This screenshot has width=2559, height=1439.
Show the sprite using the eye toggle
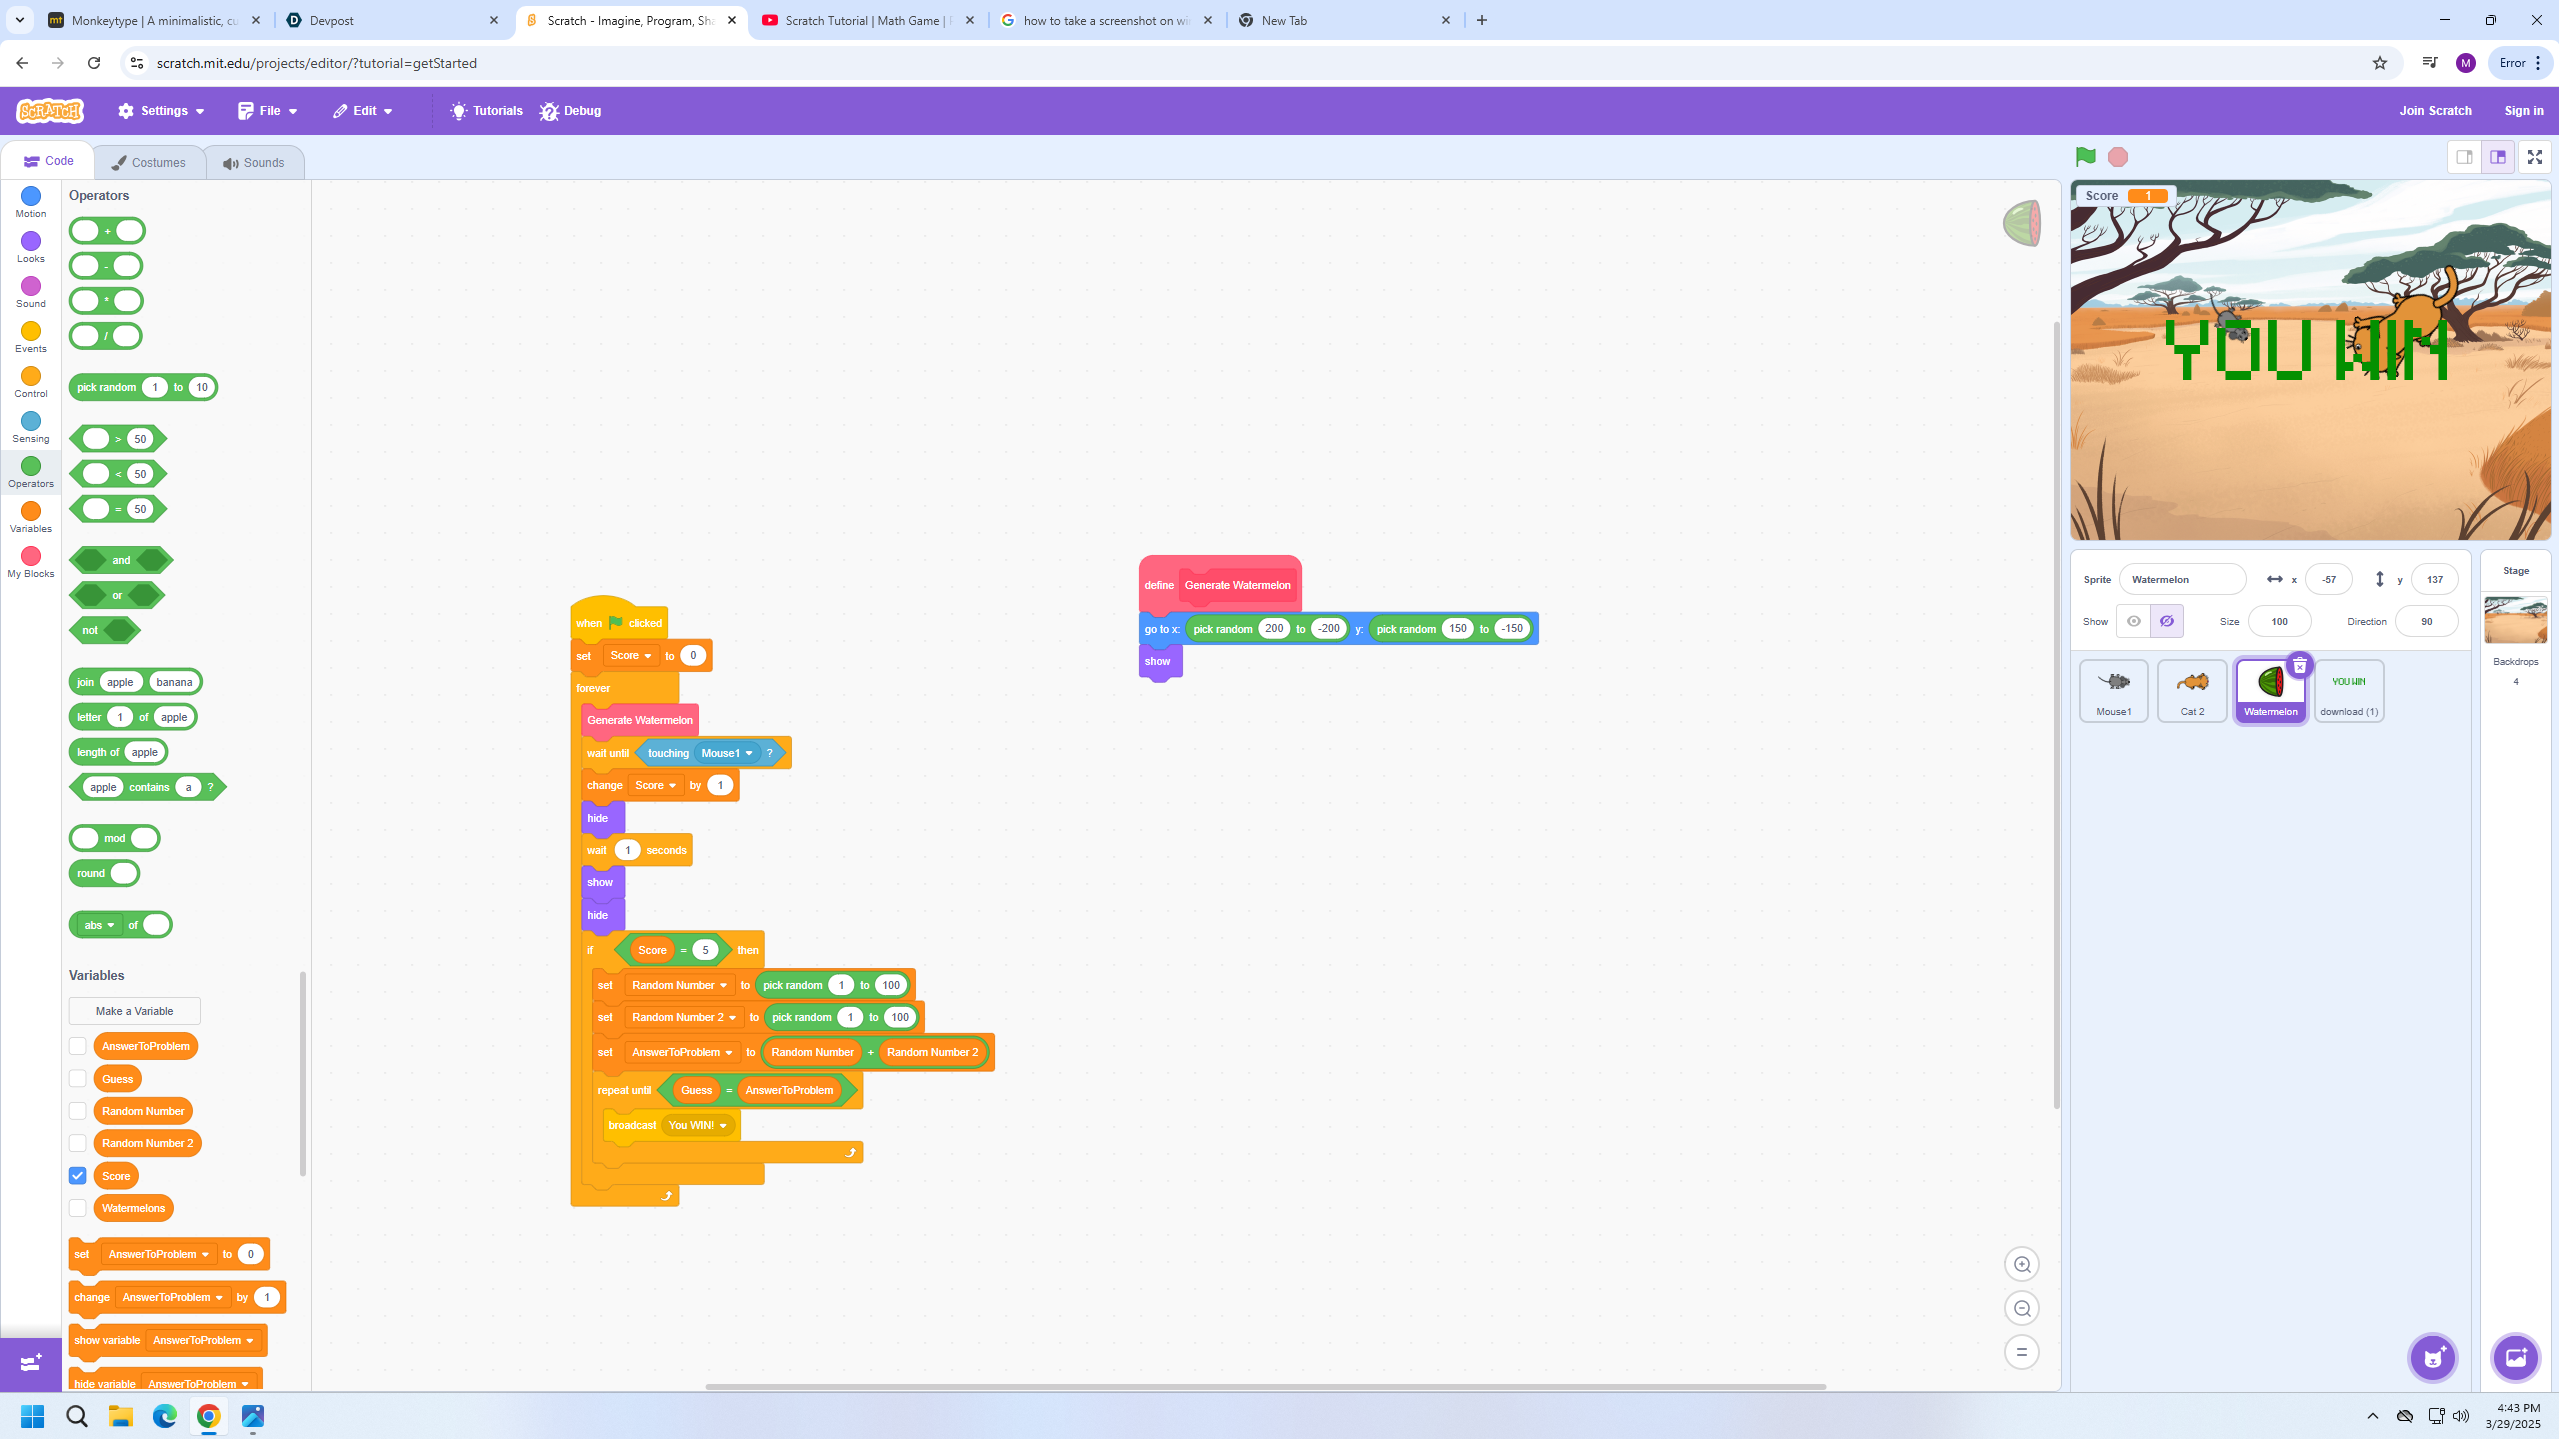[2133, 621]
